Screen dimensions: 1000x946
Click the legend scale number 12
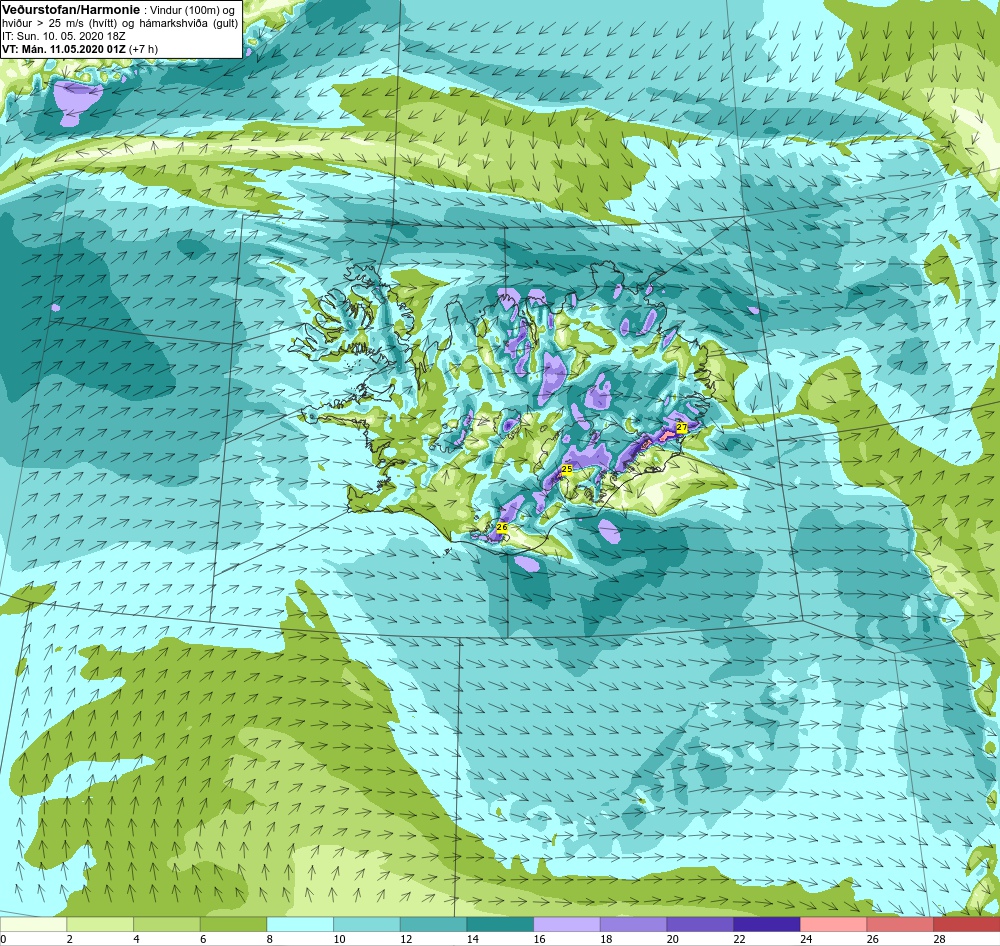click(x=406, y=939)
